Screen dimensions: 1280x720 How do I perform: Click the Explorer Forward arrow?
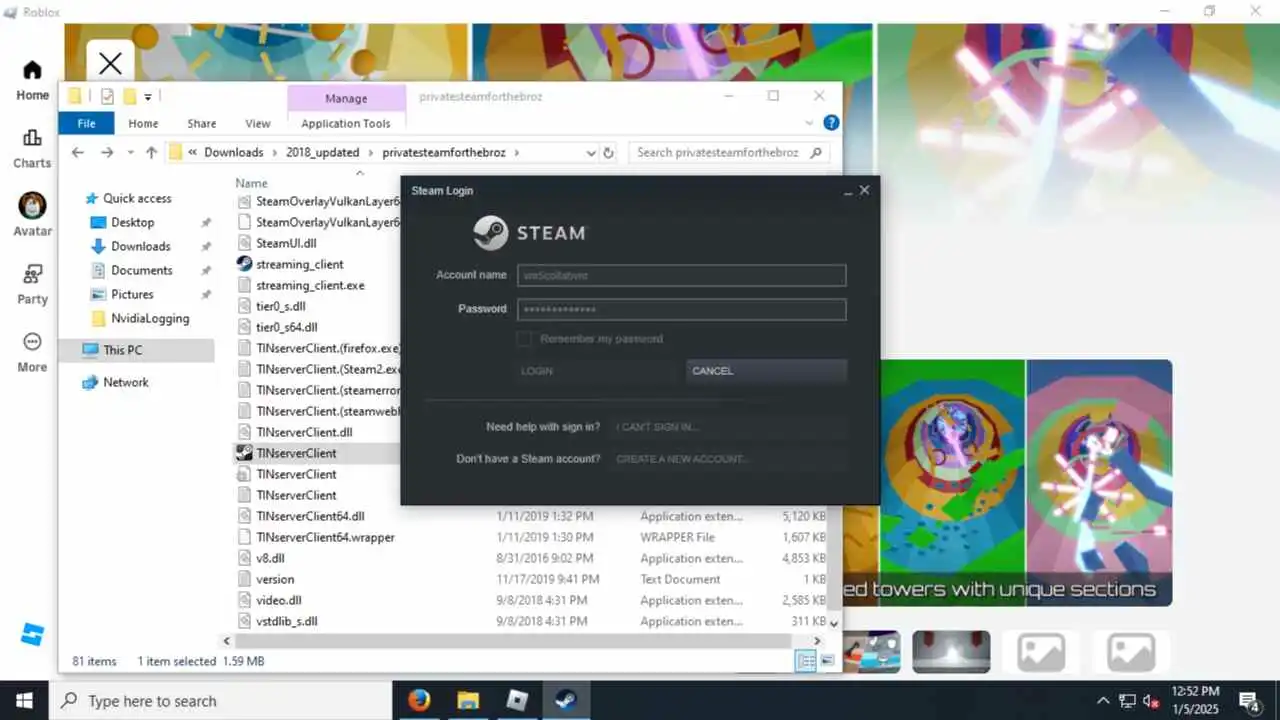107,152
